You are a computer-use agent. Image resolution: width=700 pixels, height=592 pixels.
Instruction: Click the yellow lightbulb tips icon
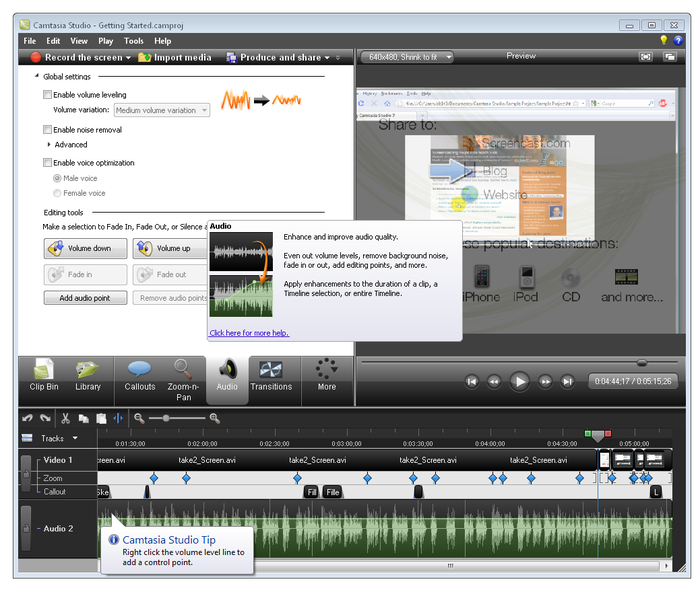point(663,40)
